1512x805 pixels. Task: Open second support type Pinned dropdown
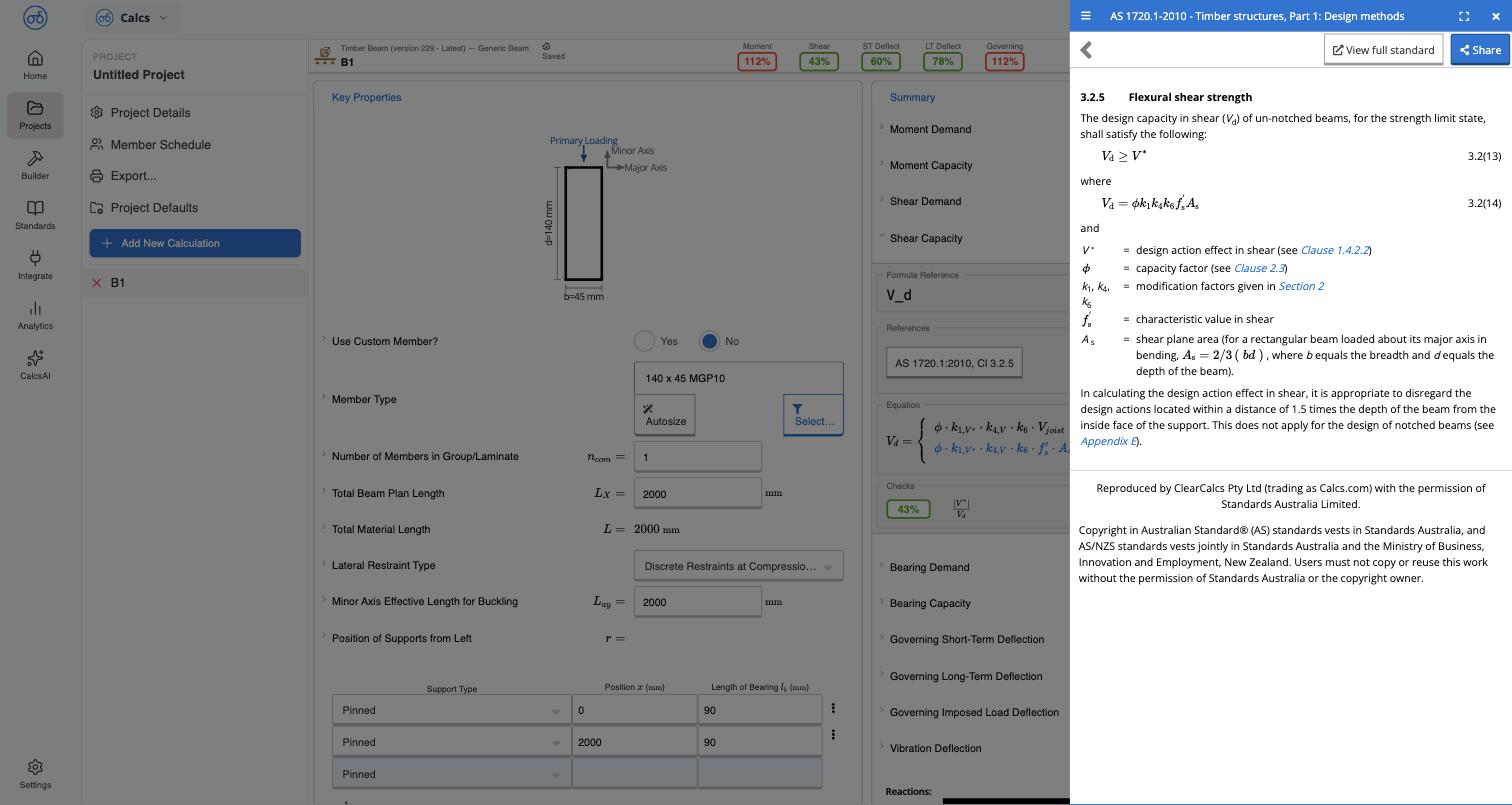451,742
